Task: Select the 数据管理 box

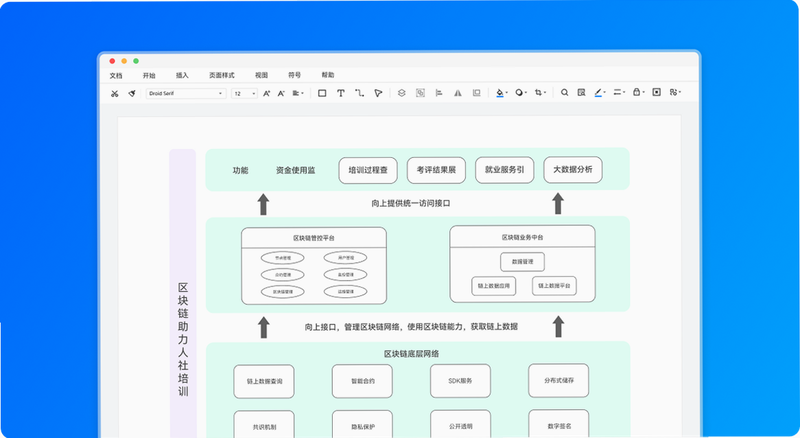Action: (x=522, y=261)
